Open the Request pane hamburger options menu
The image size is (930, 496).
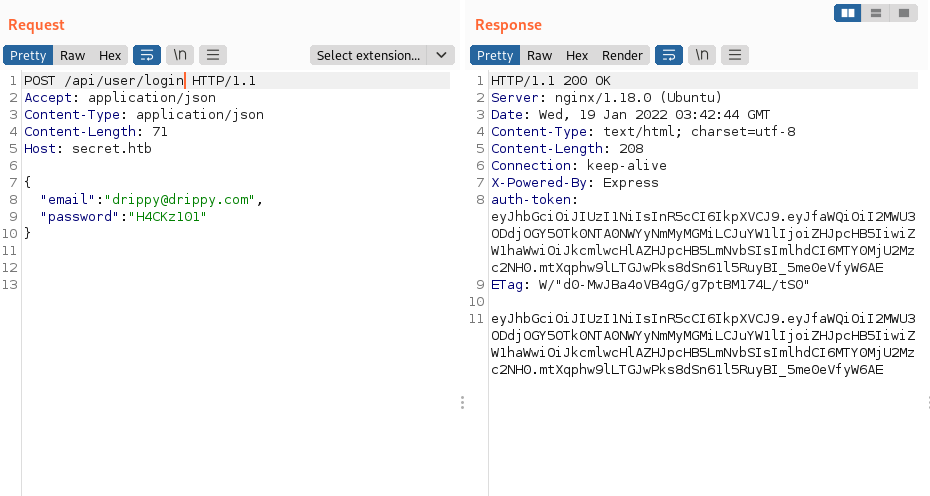click(213, 55)
